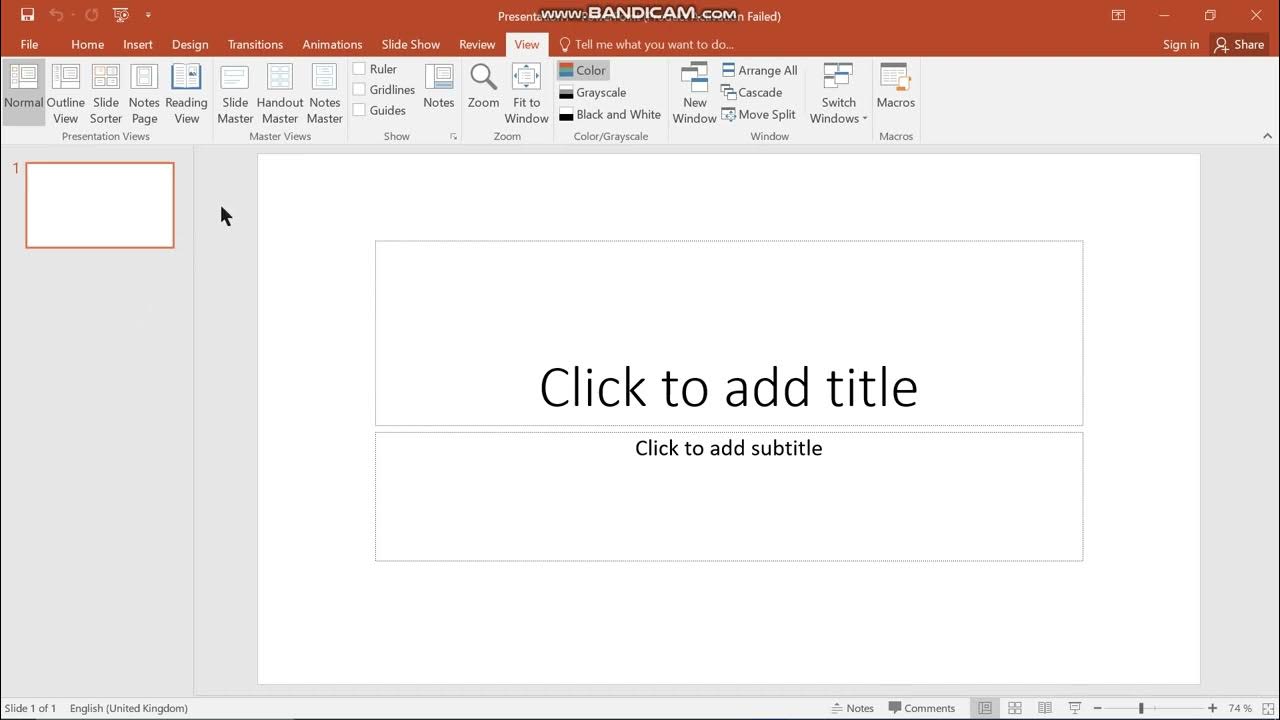The height and width of the screenshot is (720, 1280).
Task: Click Slide 1 of 1 indicator
Action: point(30,708)
